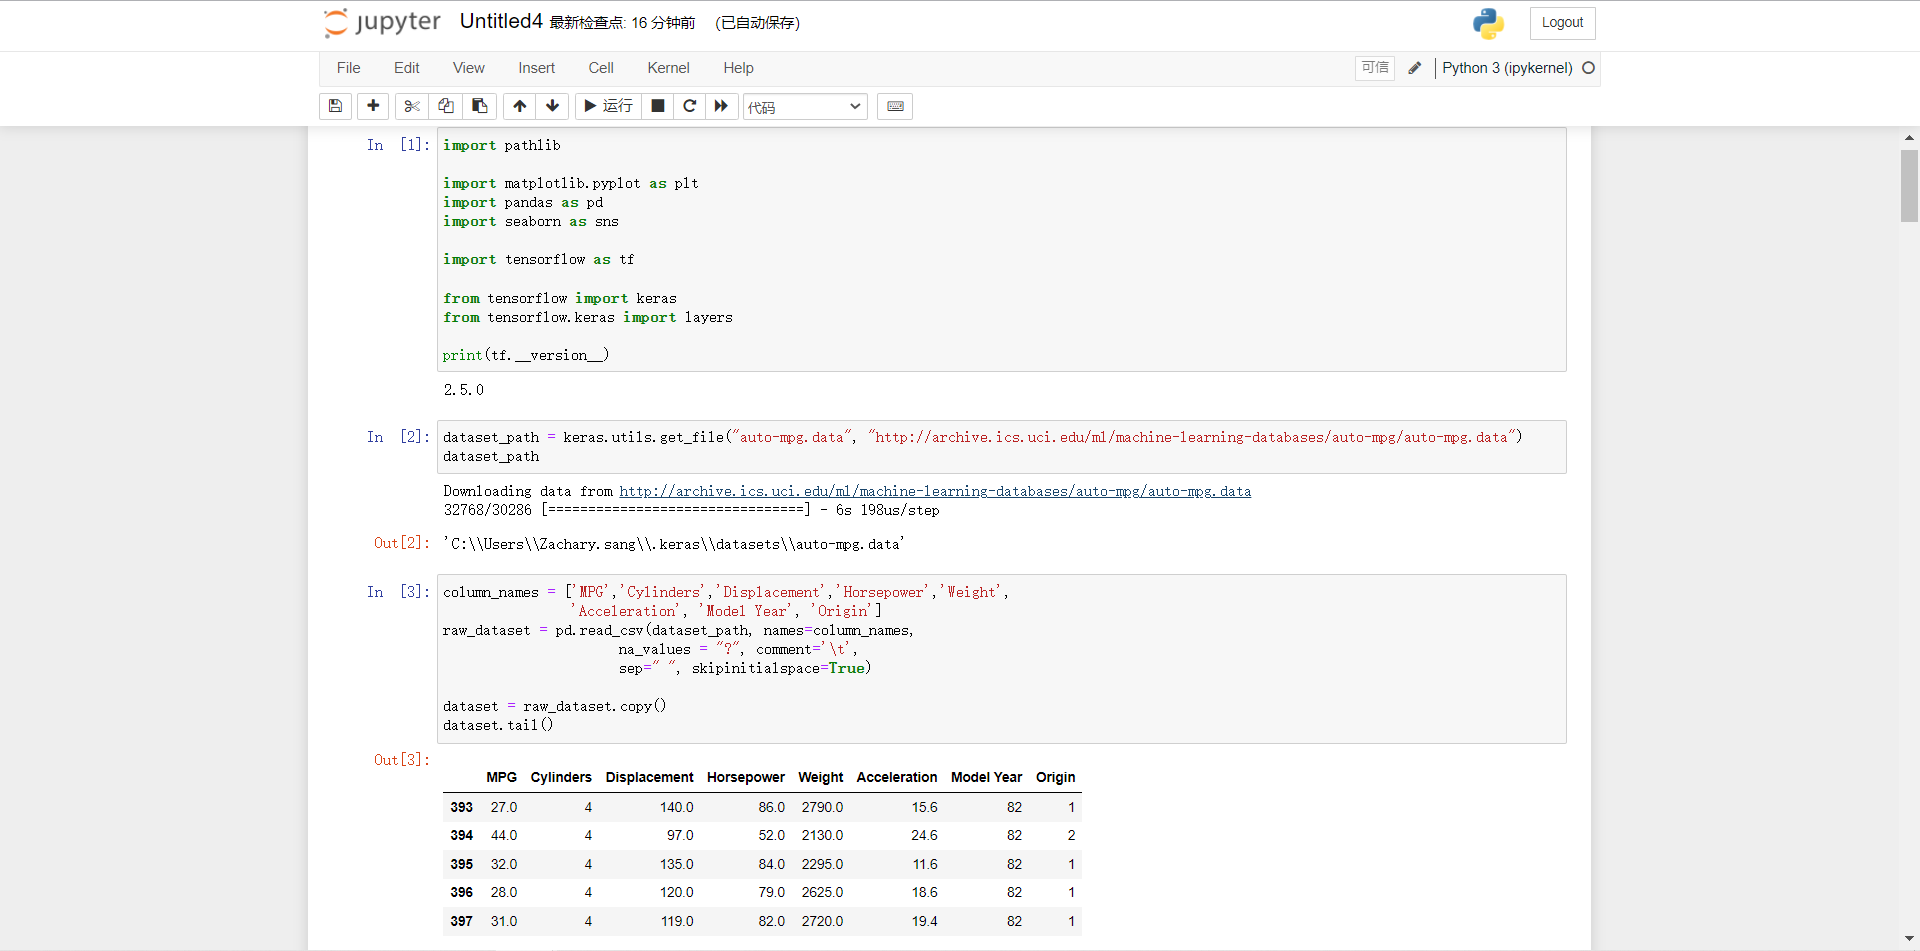Image resolution: width=1920 pixels, height=951 pixels.
Task: Open the command palette with the keyboard icon
Action: pyautogui.click(x=895, y=106)
